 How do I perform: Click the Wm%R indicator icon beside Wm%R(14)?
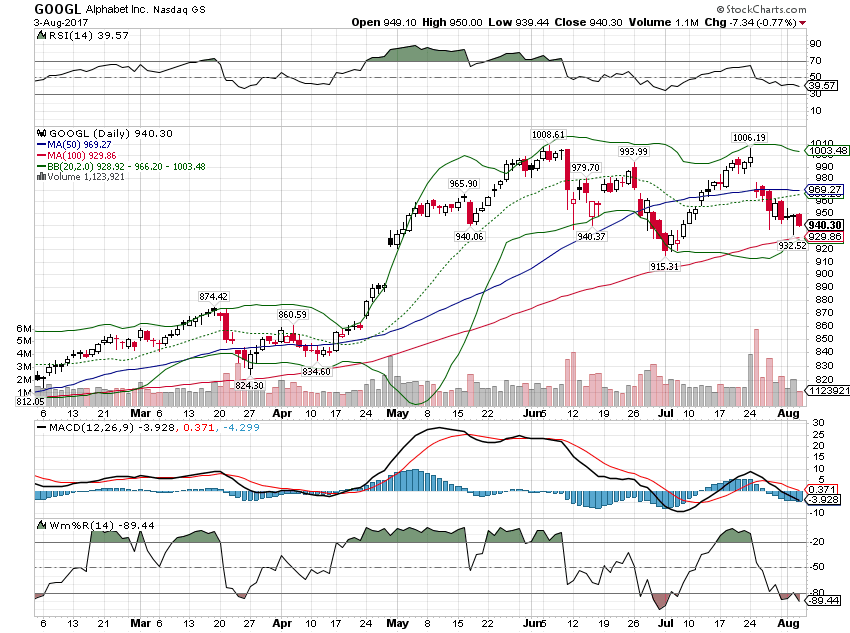41,525
